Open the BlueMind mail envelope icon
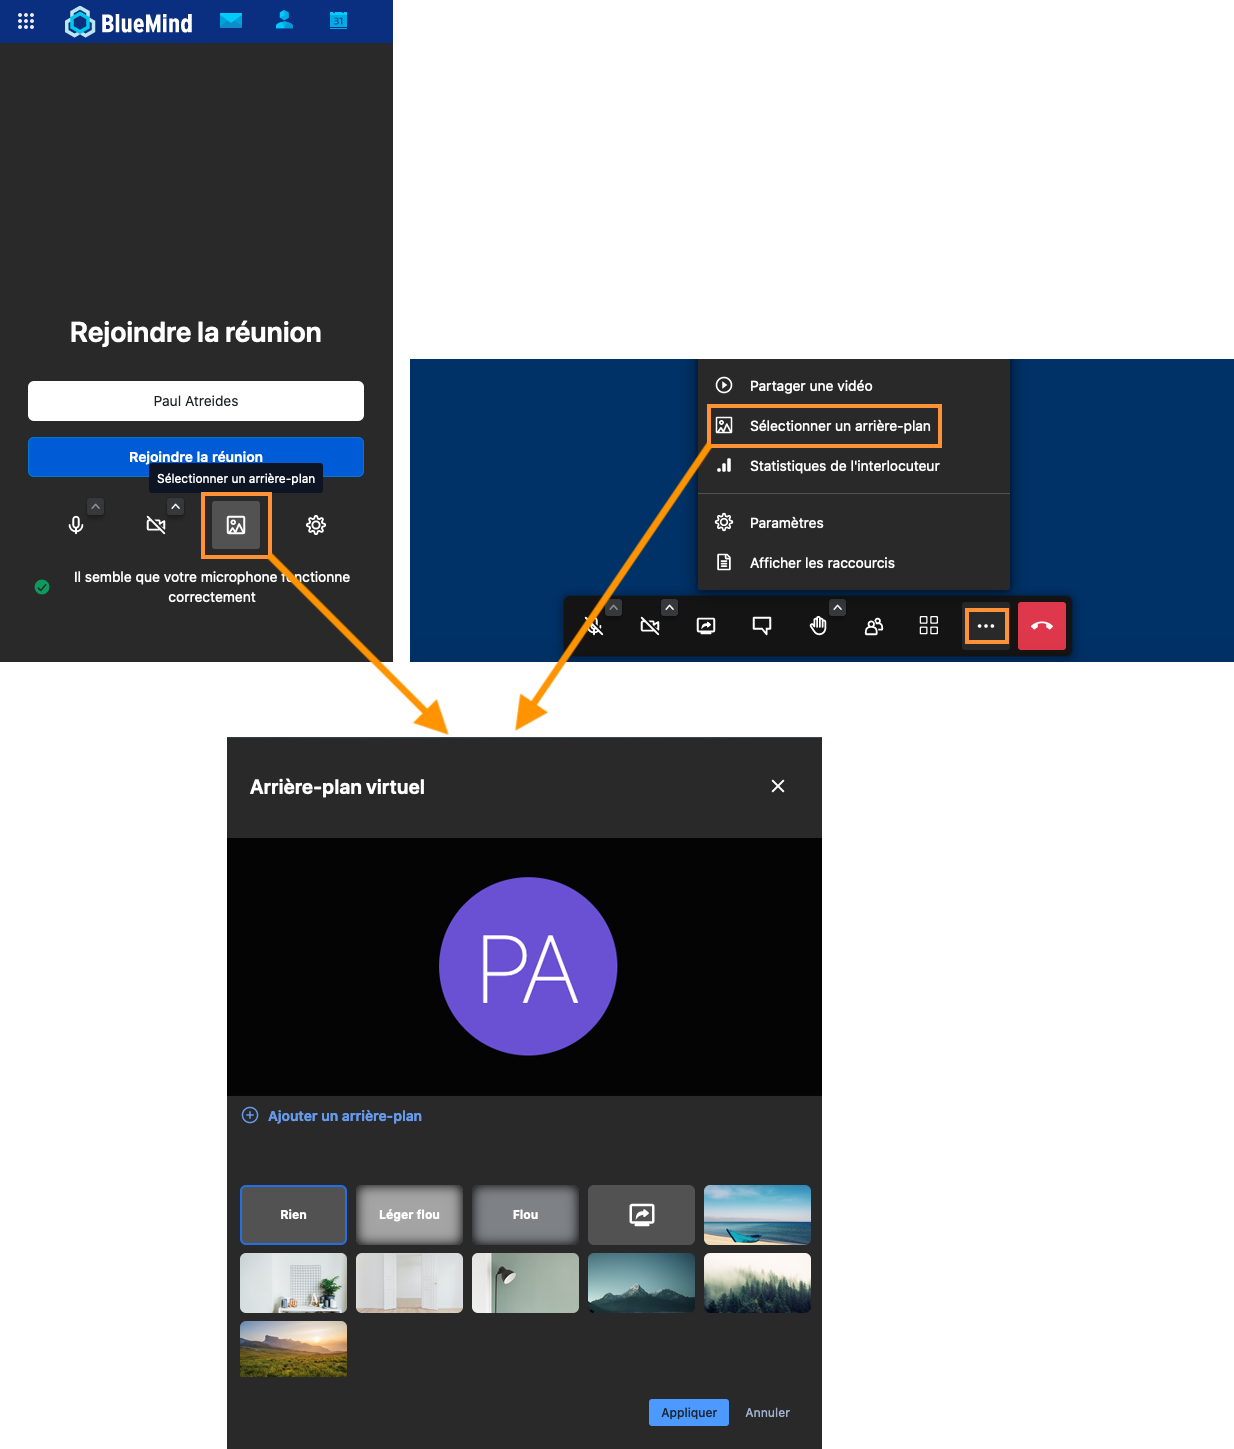Image resolution: width=1234 pixels, height=1449 pixels. click(x=231, y=21)
